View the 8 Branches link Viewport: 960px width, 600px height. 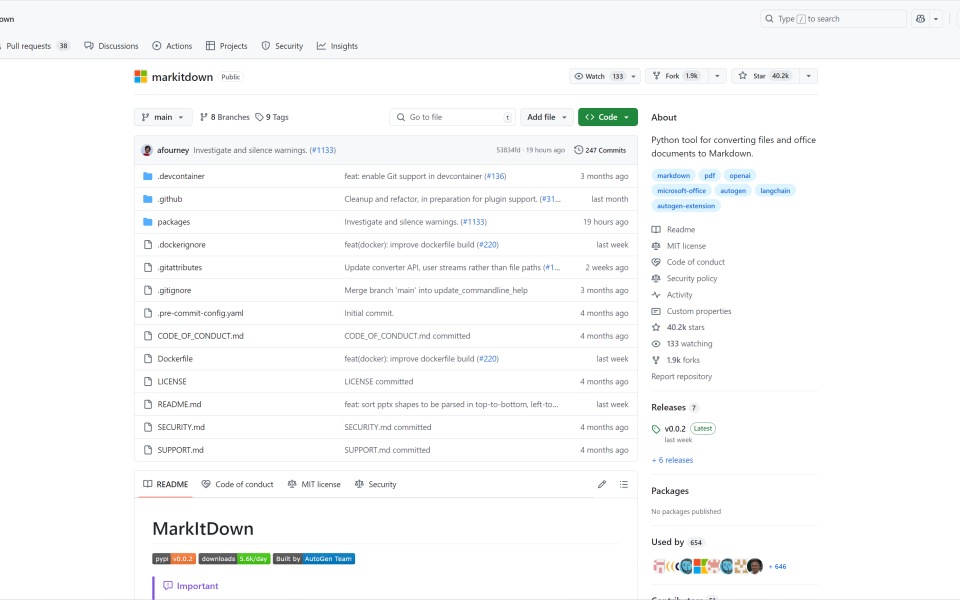225,117
